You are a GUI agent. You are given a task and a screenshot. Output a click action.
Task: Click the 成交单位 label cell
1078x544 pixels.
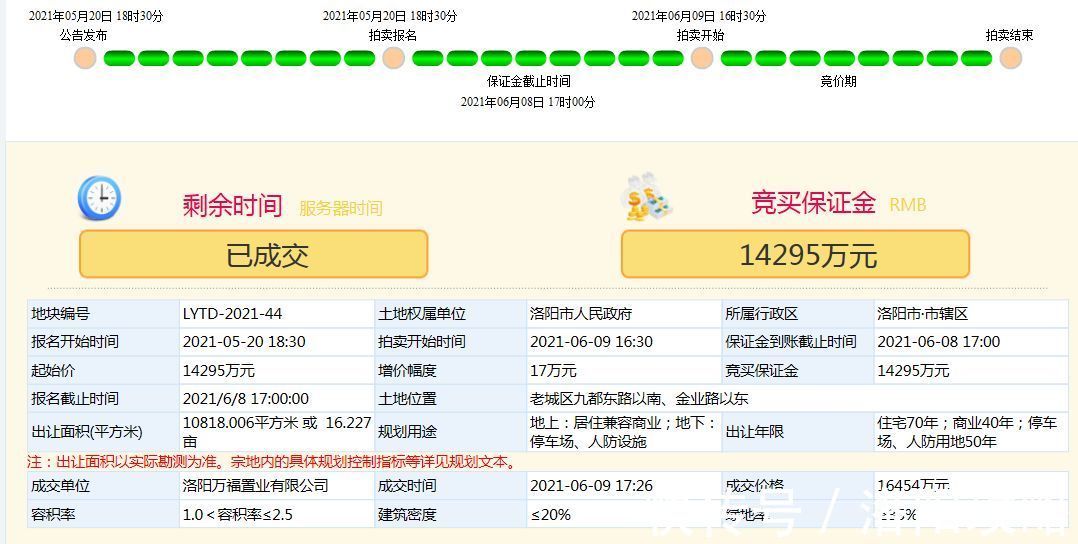[x=103, y=486]
